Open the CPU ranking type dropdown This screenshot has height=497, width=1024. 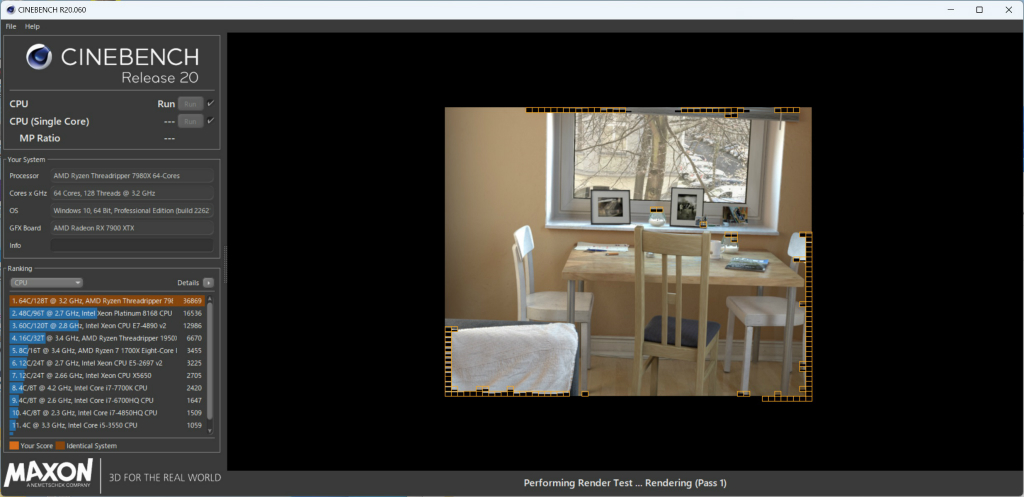[46, 283]
